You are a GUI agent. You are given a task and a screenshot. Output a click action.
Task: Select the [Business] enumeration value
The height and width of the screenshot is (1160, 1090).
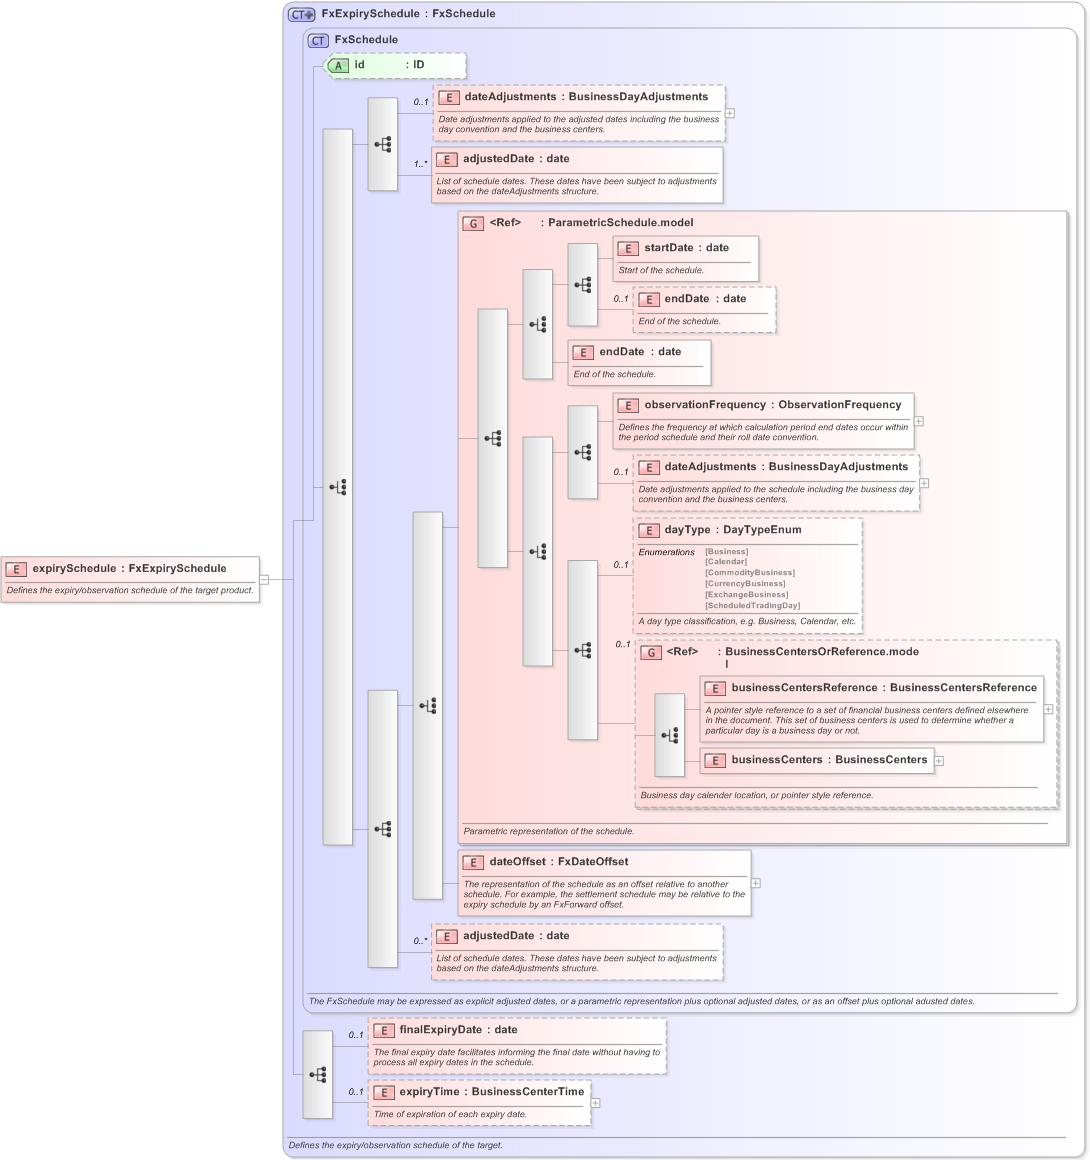727,551
